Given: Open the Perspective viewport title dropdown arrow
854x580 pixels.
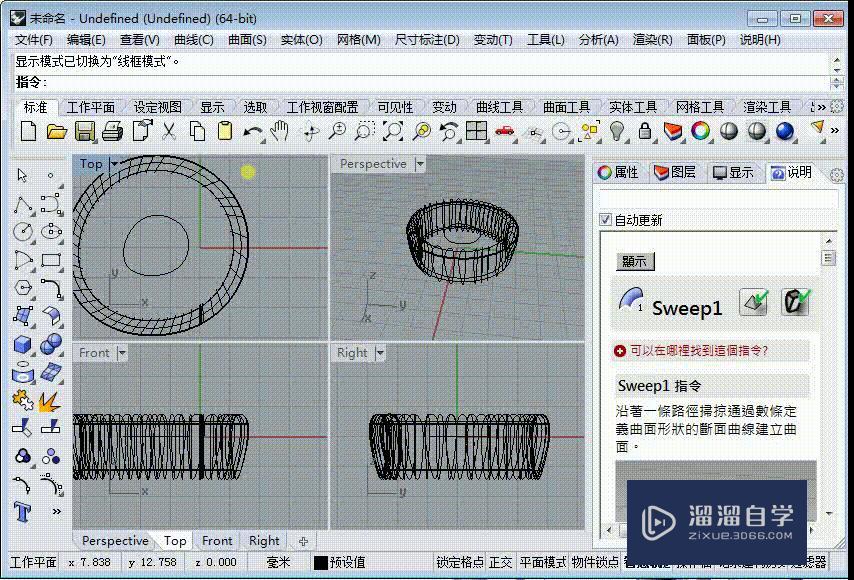Looking at the screenshot, I should pyautogui.click(x=420, y=163).
